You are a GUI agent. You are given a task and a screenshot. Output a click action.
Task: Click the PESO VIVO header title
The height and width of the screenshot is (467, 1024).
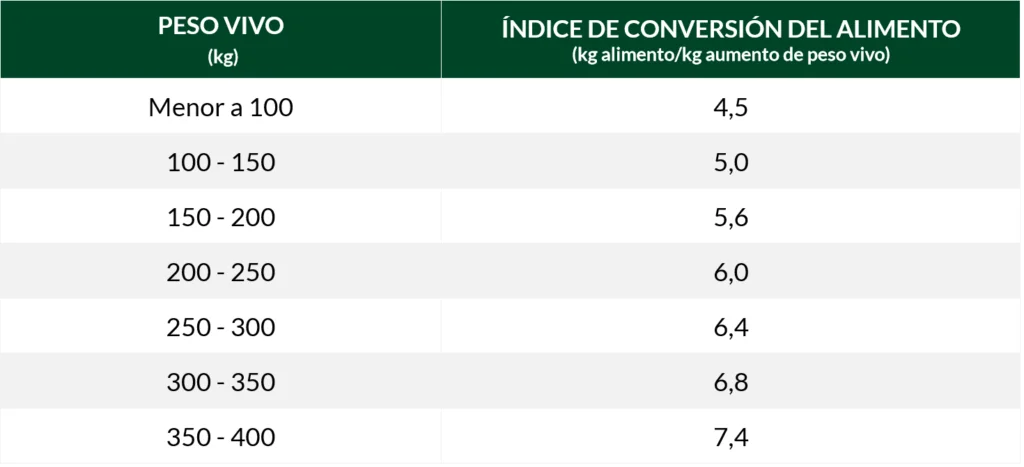[x=221, y=27]
